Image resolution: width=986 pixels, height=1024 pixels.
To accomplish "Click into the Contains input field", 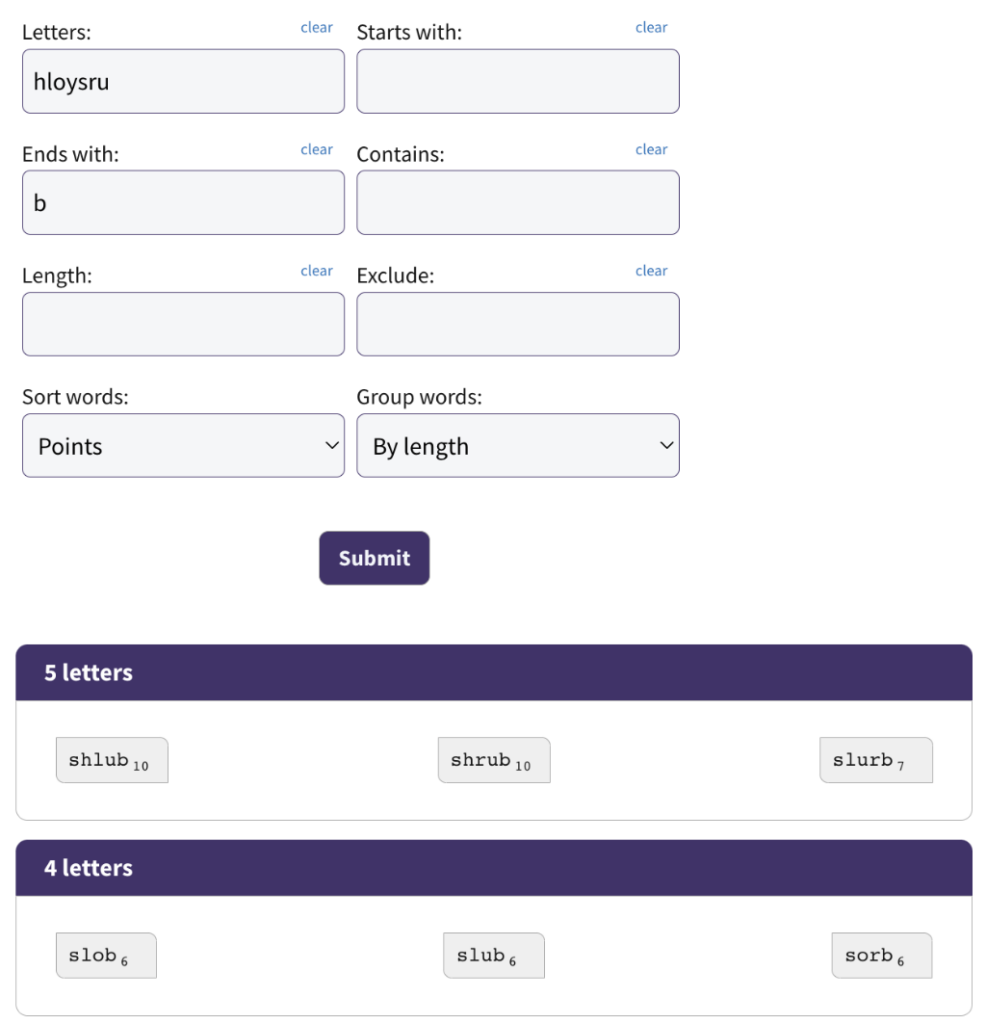I will point(518,202).
